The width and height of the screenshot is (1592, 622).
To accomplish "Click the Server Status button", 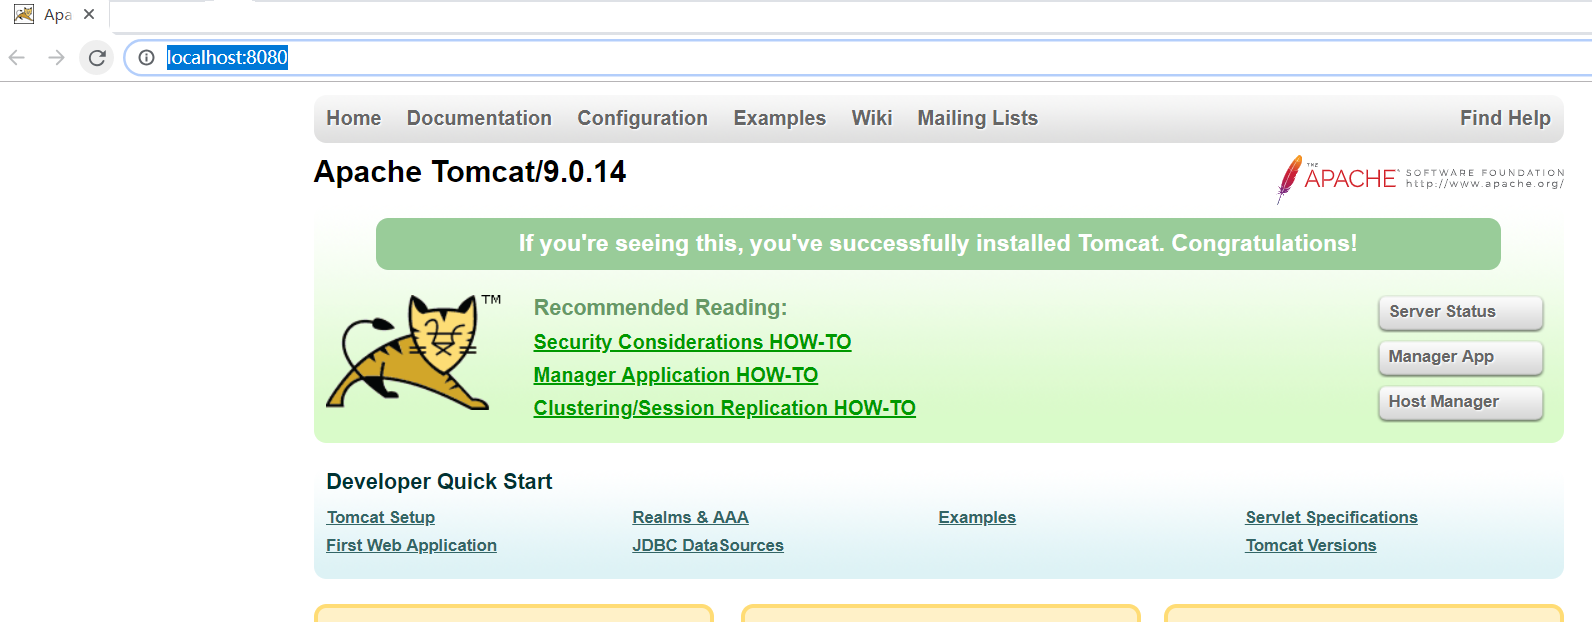I will click(1460, 312).
